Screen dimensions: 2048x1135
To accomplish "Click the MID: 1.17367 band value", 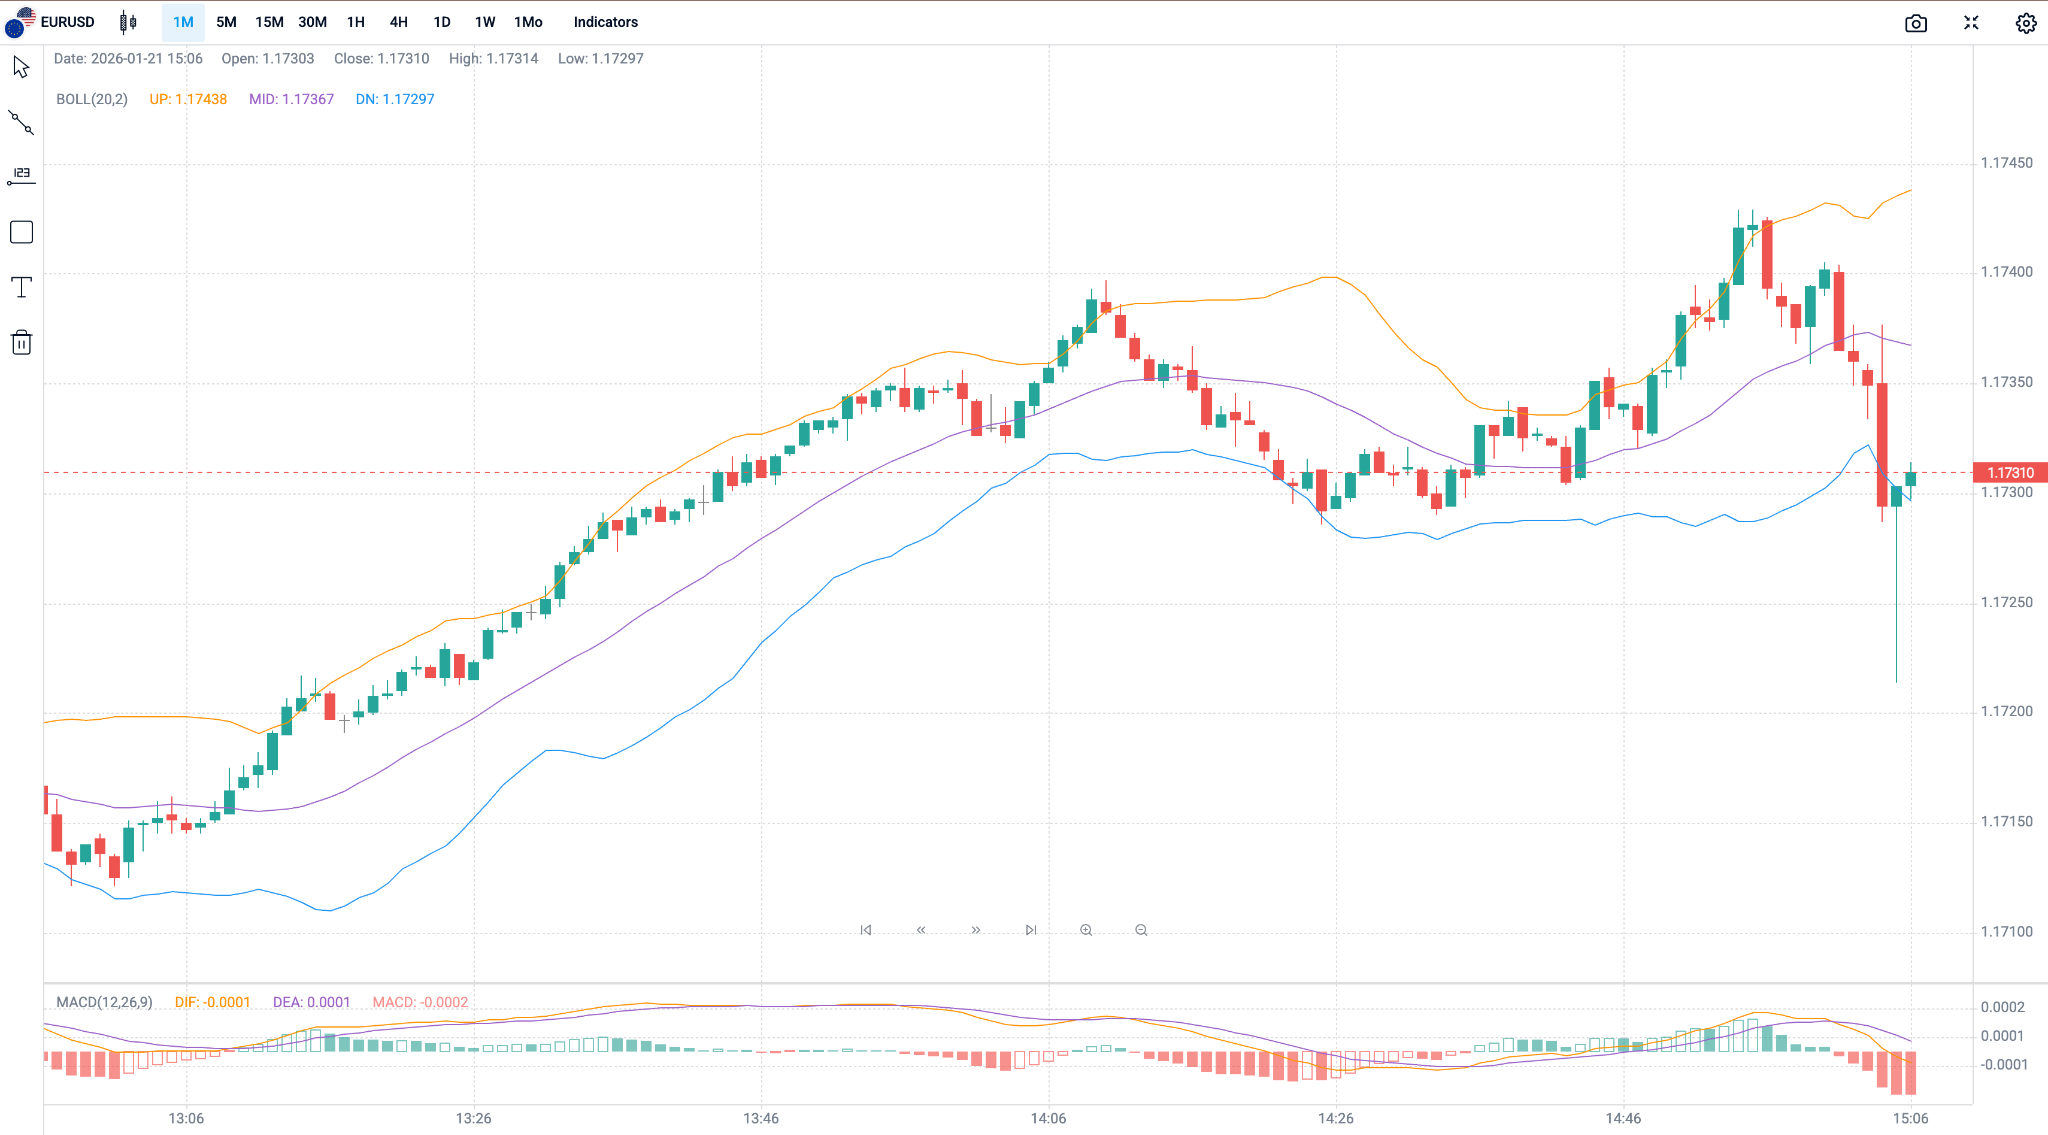I will (291, 99).
